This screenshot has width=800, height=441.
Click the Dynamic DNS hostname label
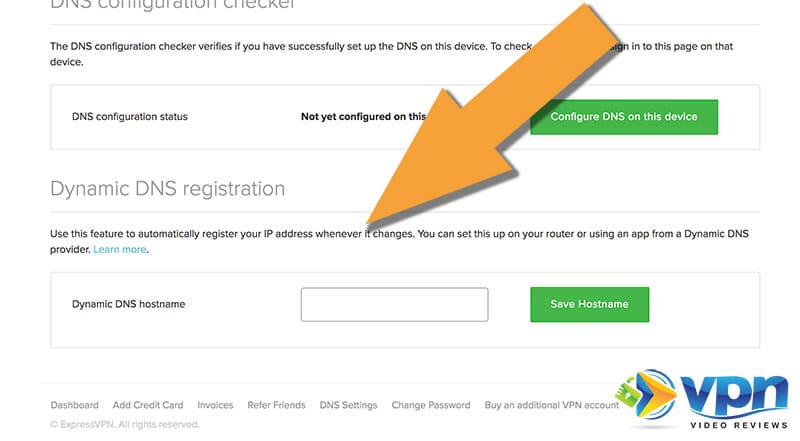129,304
